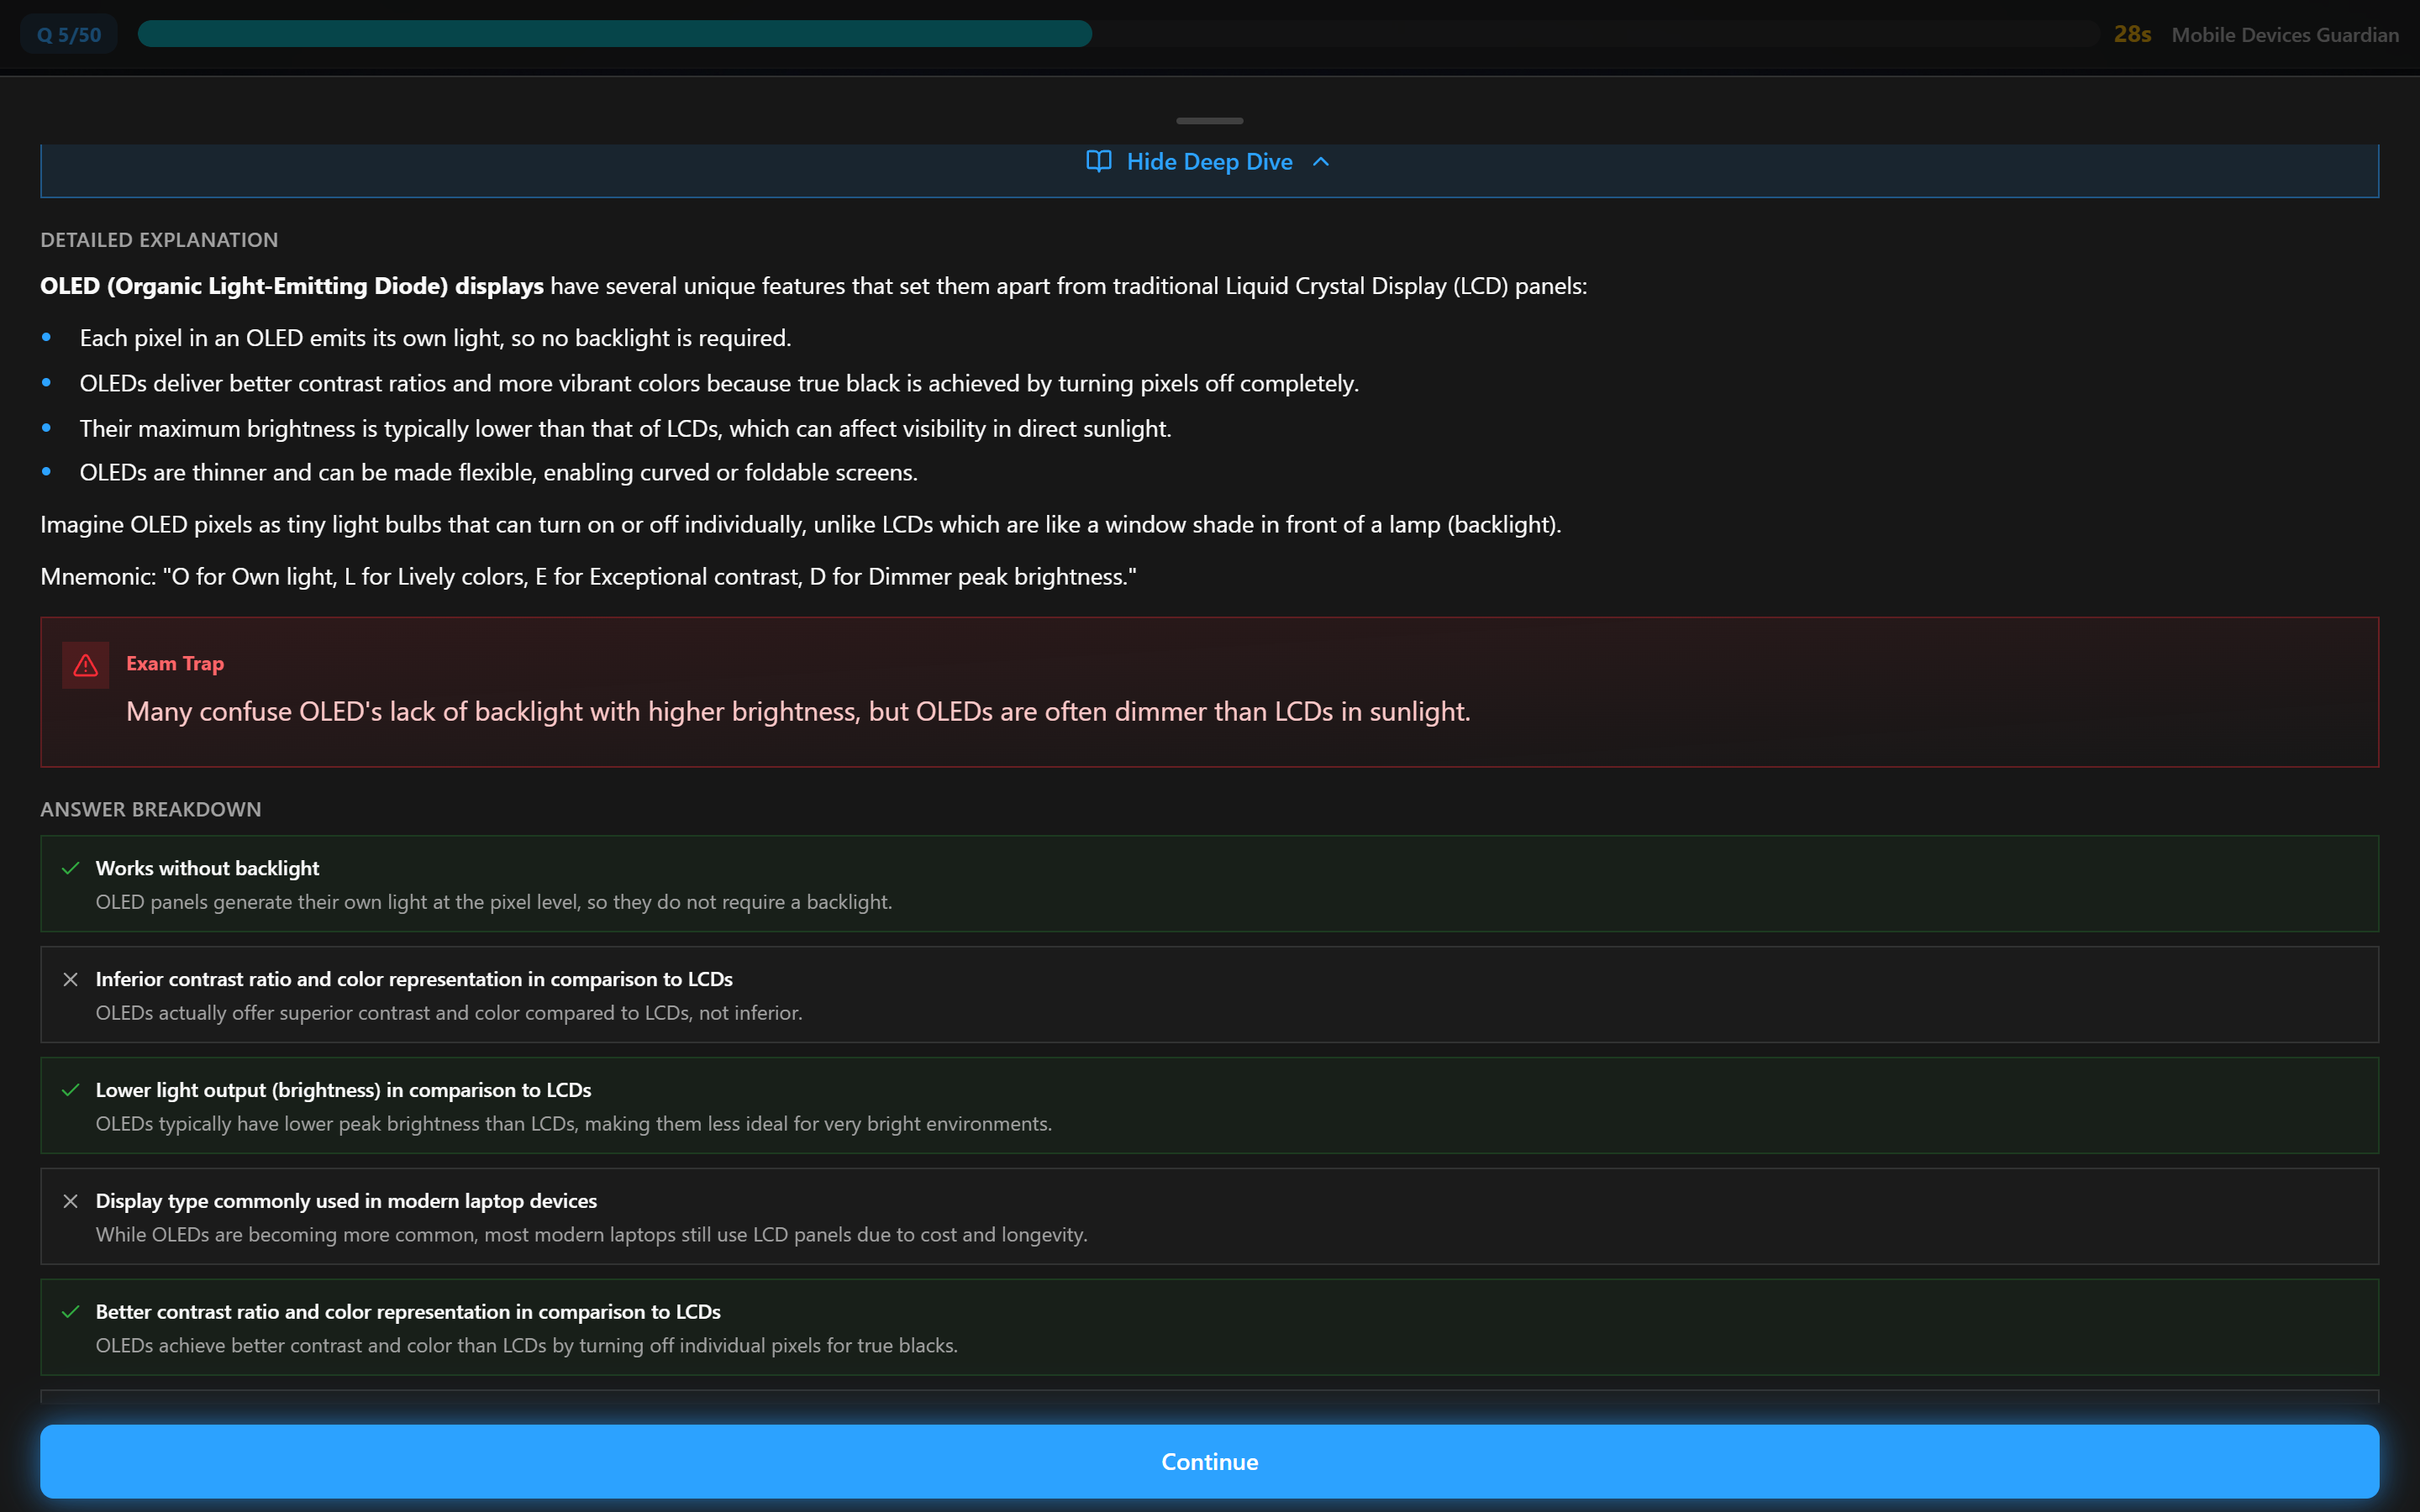Click checkmark beside Lower light output answer

pos(70,1090)
